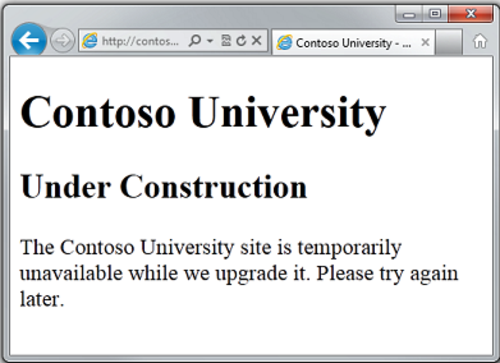
Task: Stop loading with the address bar X icon
Action: point(256,41)
